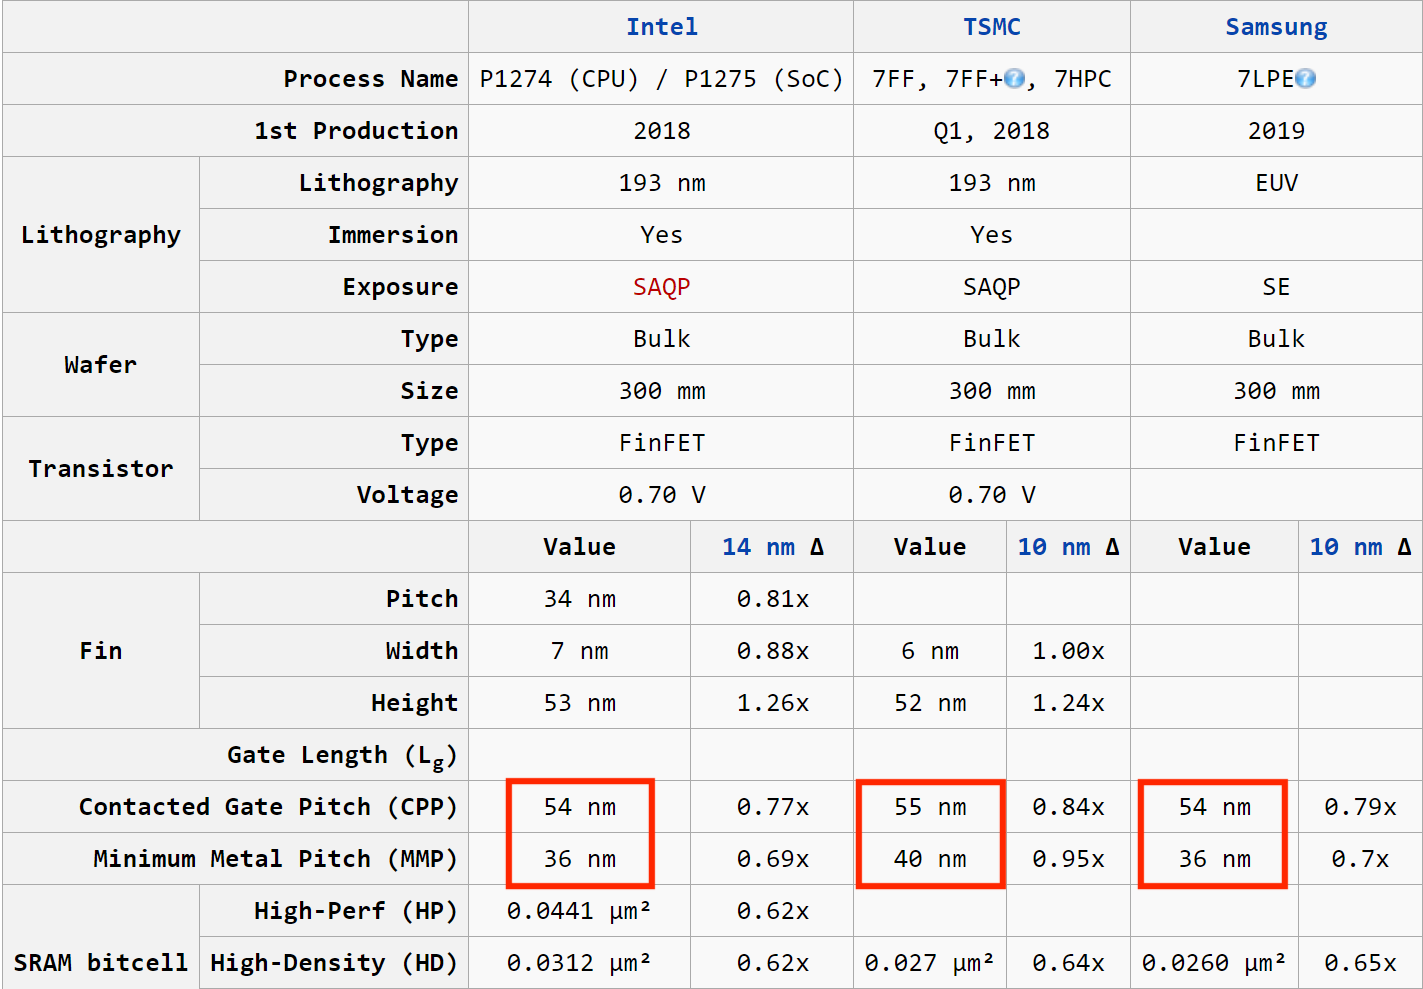The width and height of the screenshot is (1423, 989).
Task: Click Samsung's 2019 production year cell
Action: click(1277, 131)
